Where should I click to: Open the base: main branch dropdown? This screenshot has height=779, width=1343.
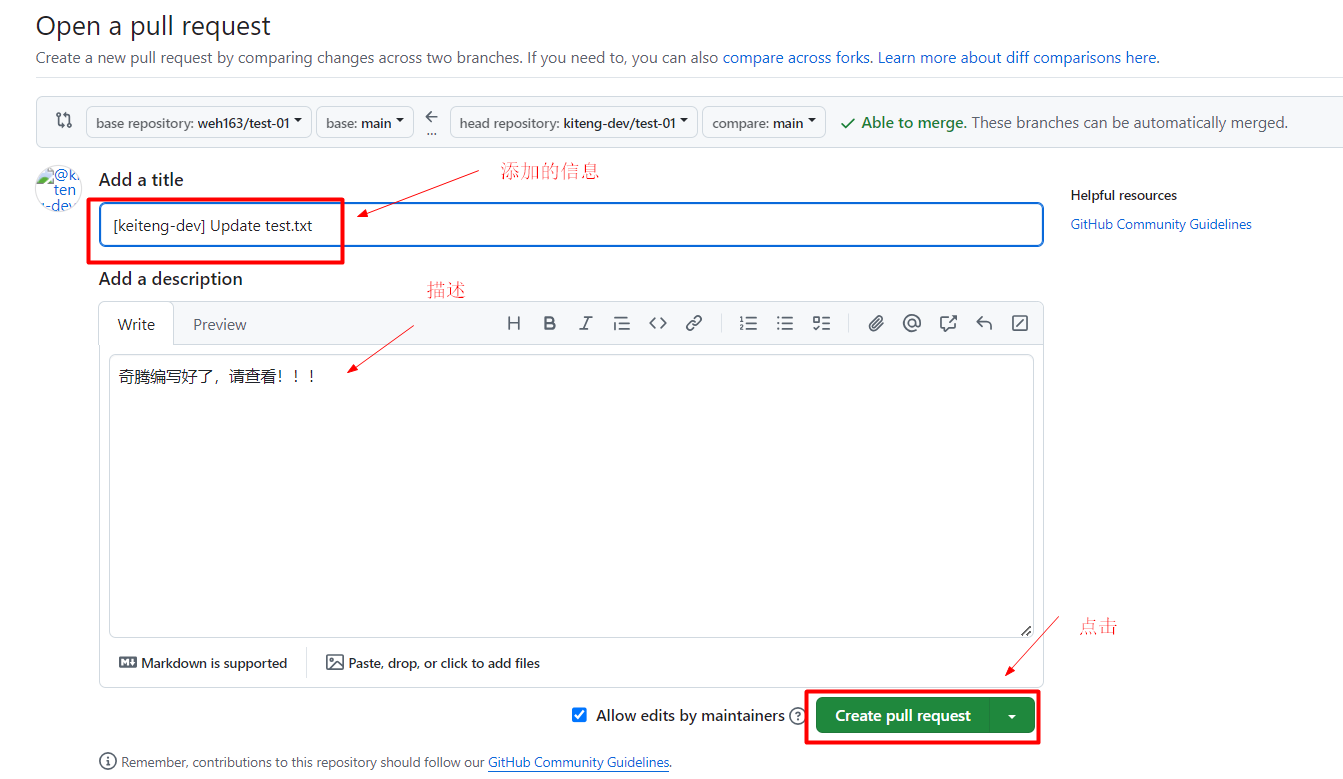pyautogui.click(x=364, y=122)
